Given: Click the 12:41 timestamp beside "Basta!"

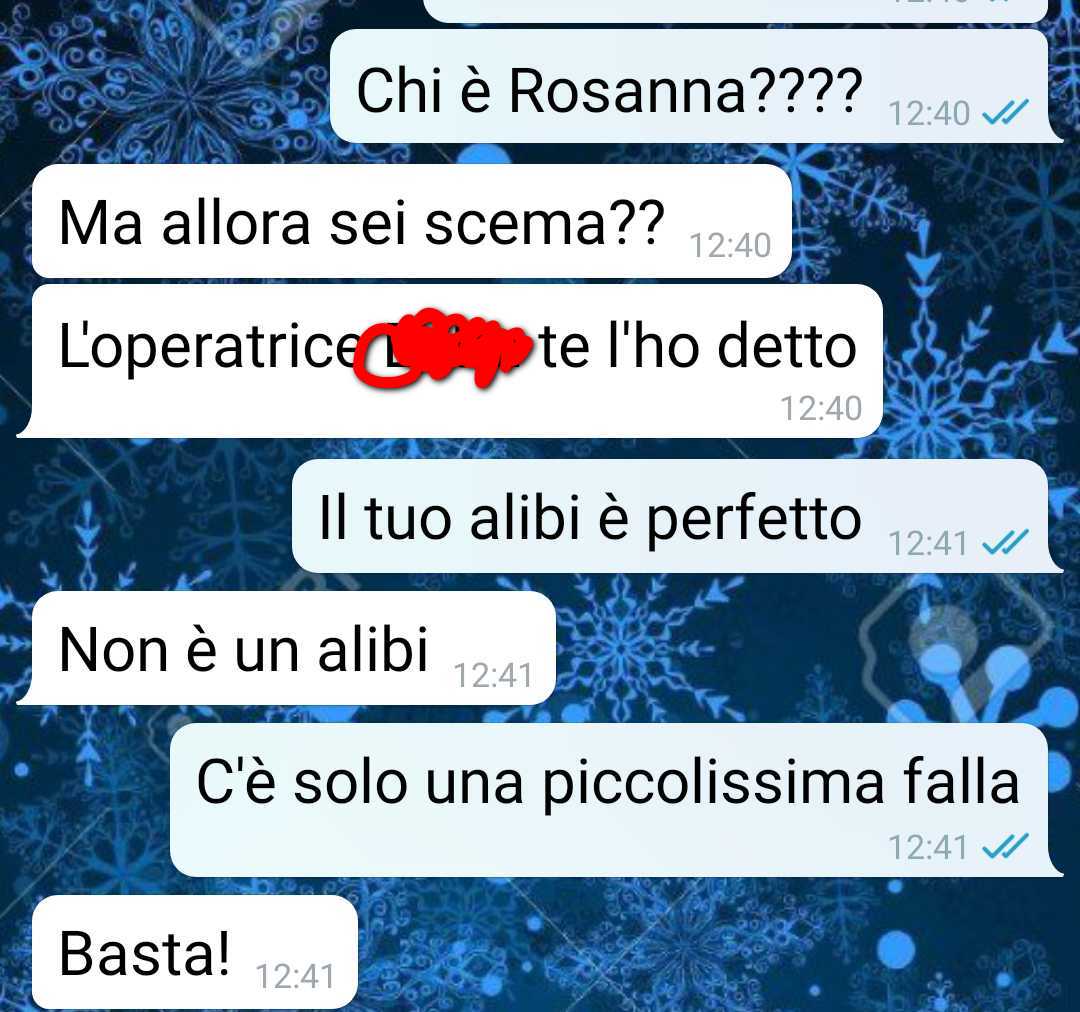Looking at the screenshot, I should coord(295,977).
